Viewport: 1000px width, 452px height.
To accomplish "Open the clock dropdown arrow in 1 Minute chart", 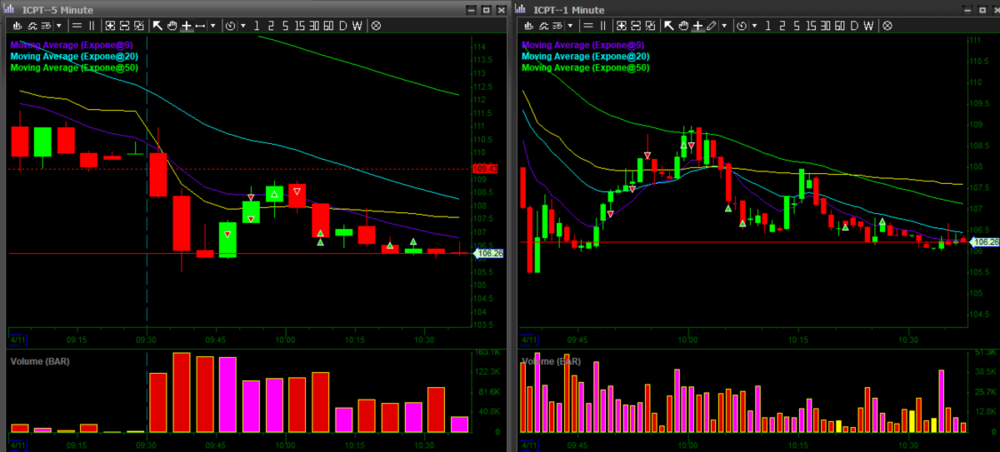I will pos(756,25).
